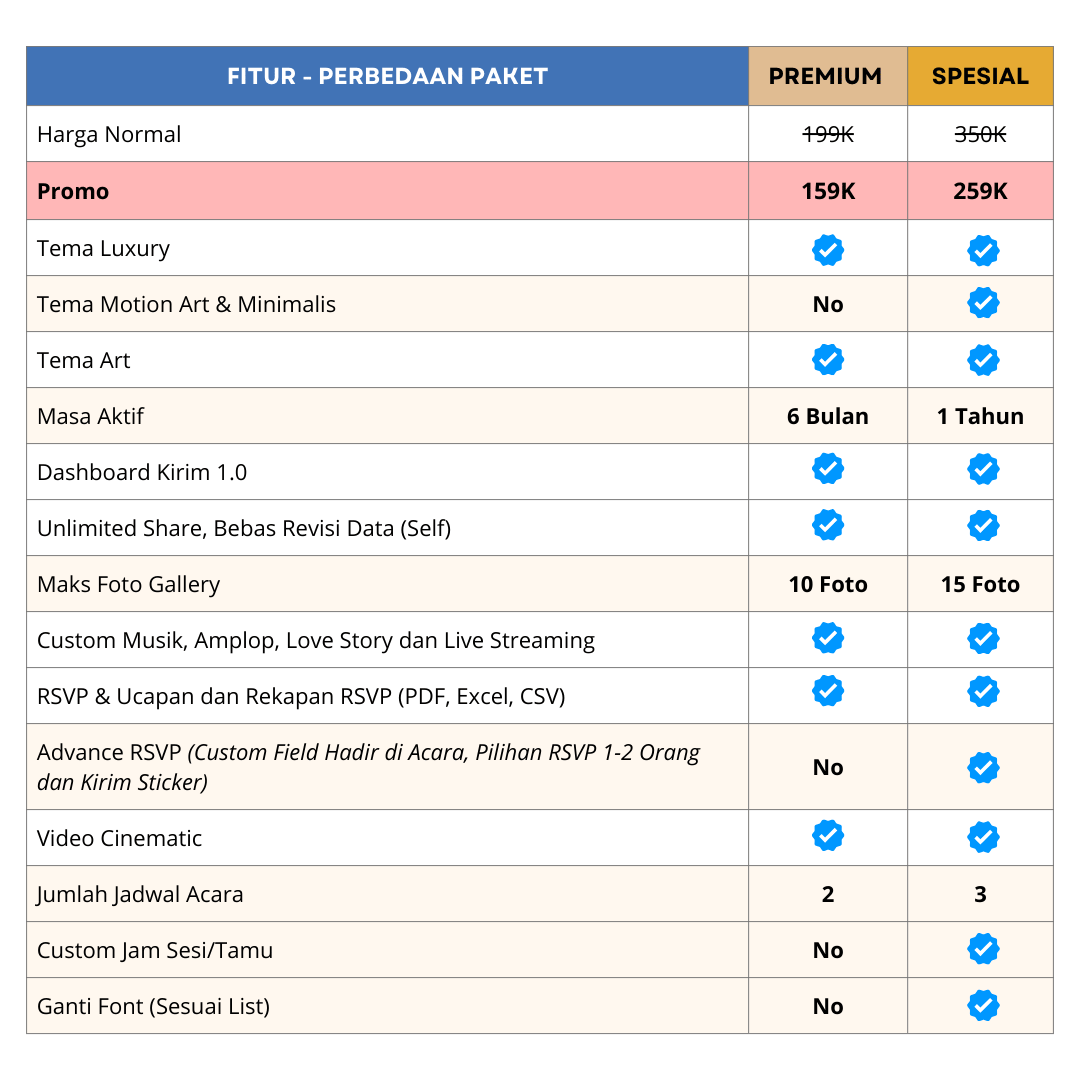Click Spesial checkmark for Custom Jam Sesi/Tamu
This screenshot has width=1080, height=1080.
(983, 949)
